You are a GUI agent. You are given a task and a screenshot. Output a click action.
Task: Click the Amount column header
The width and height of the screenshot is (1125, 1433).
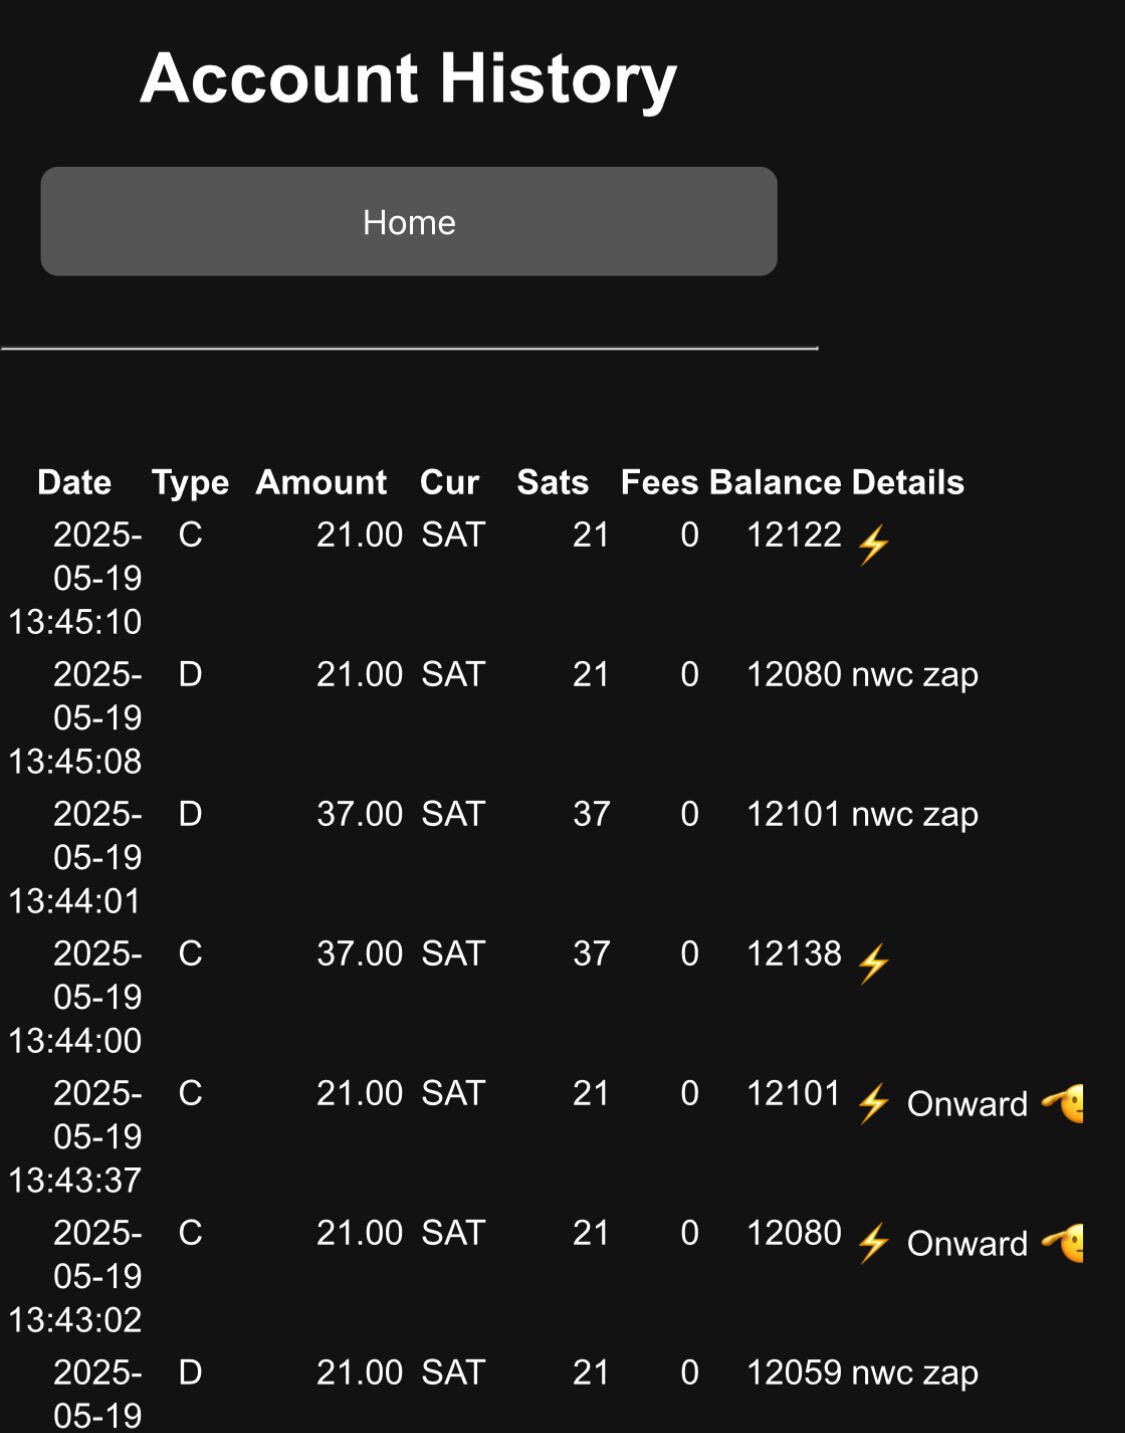click(321, 482)
